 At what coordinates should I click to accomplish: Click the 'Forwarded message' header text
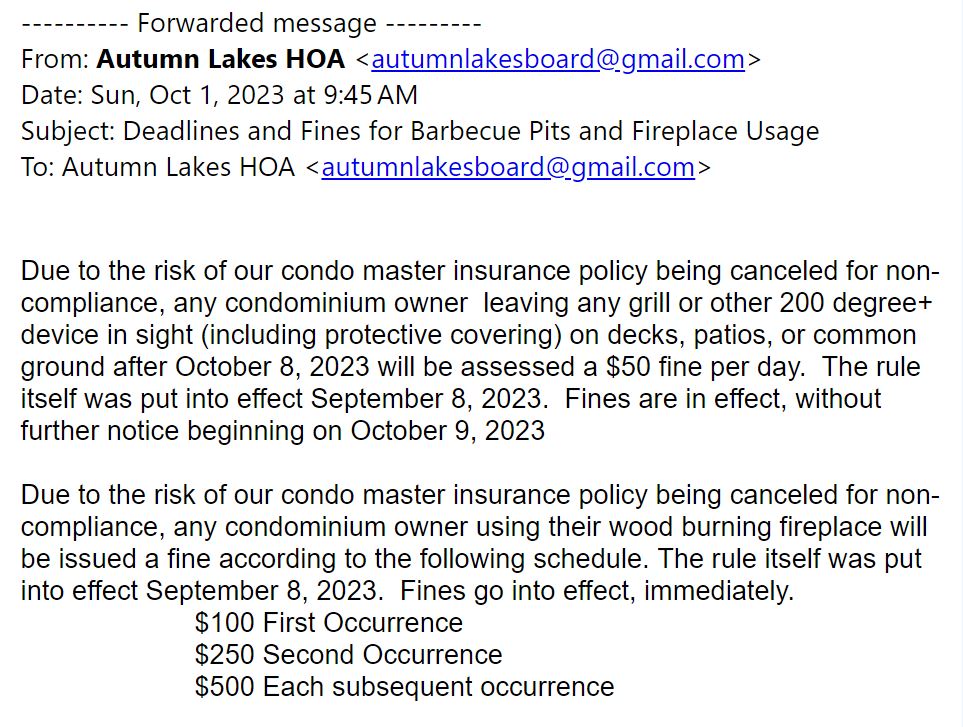tap(257, 23)
